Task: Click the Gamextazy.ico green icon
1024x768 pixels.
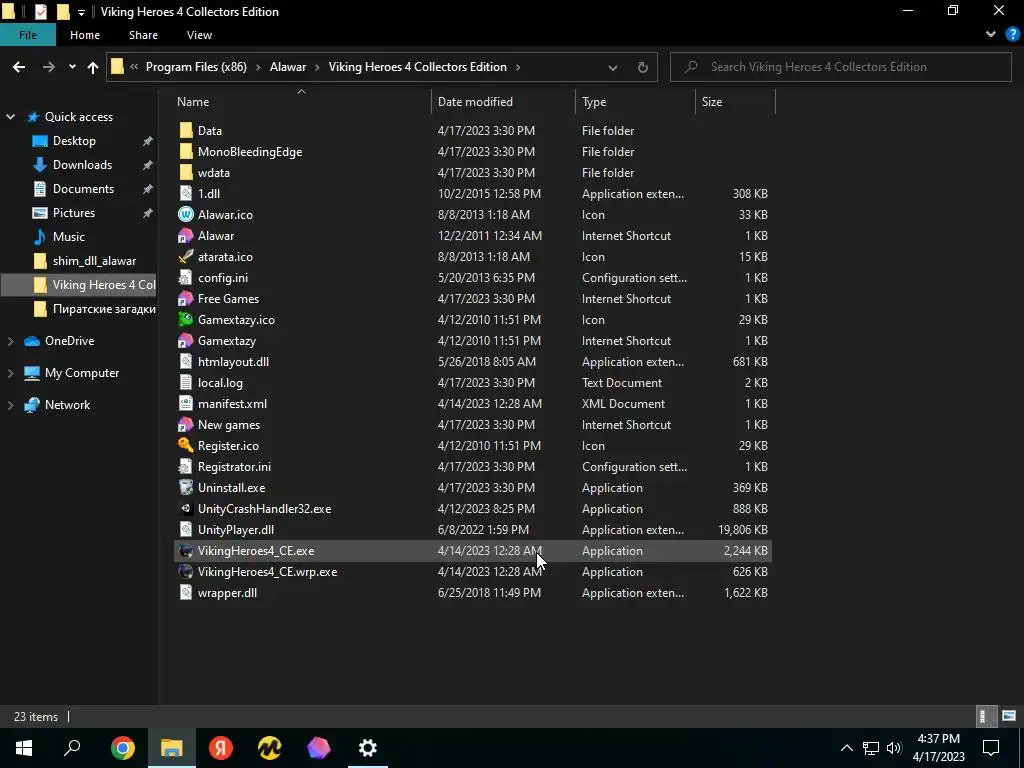Action: tap(186, 319)
